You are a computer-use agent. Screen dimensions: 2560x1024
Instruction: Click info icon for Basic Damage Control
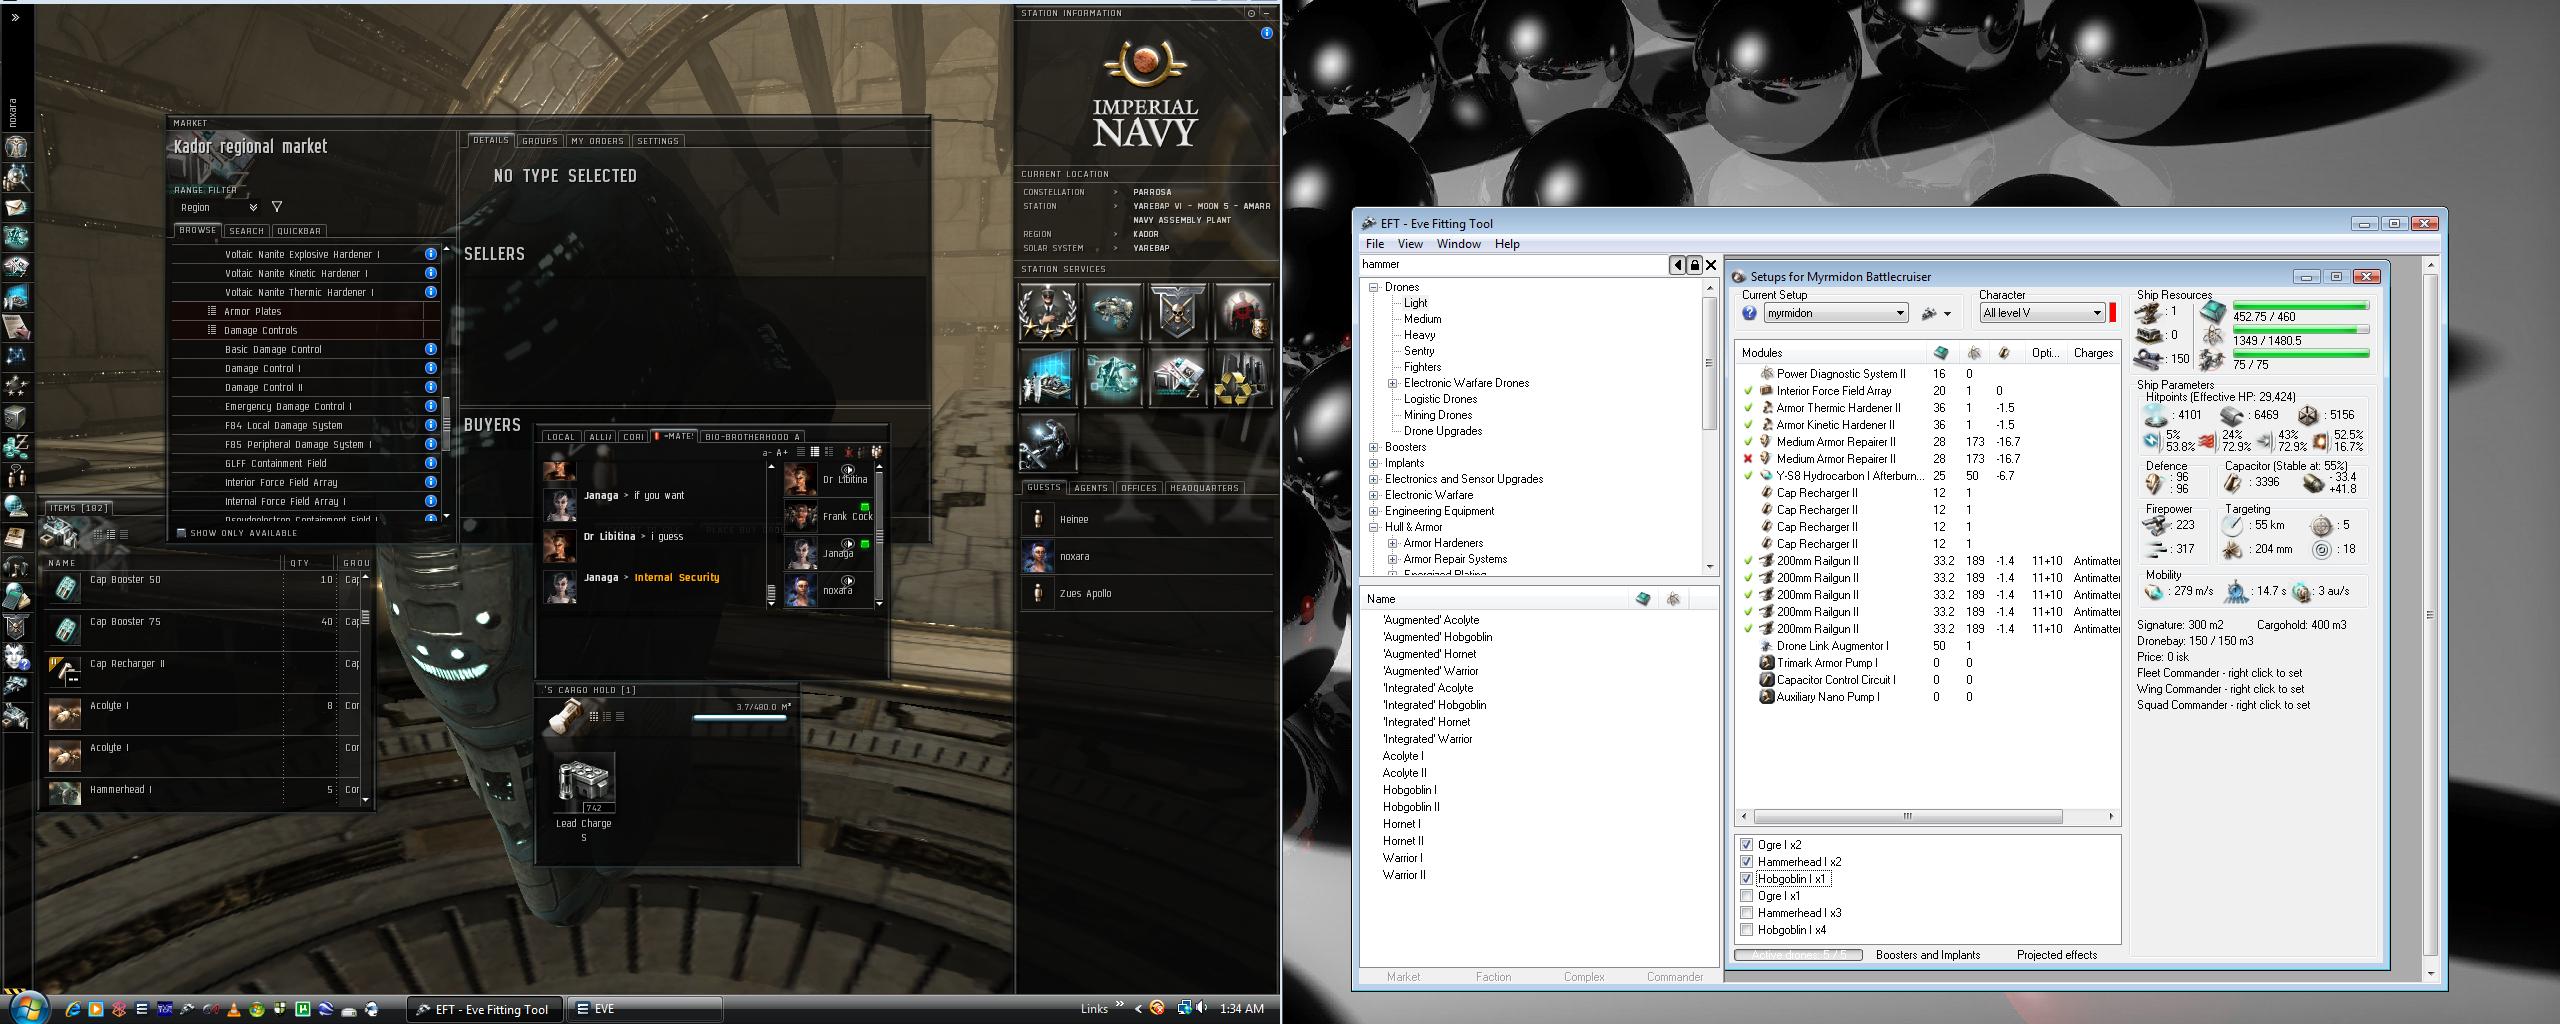pyautogui.click(x=431, y=349)
